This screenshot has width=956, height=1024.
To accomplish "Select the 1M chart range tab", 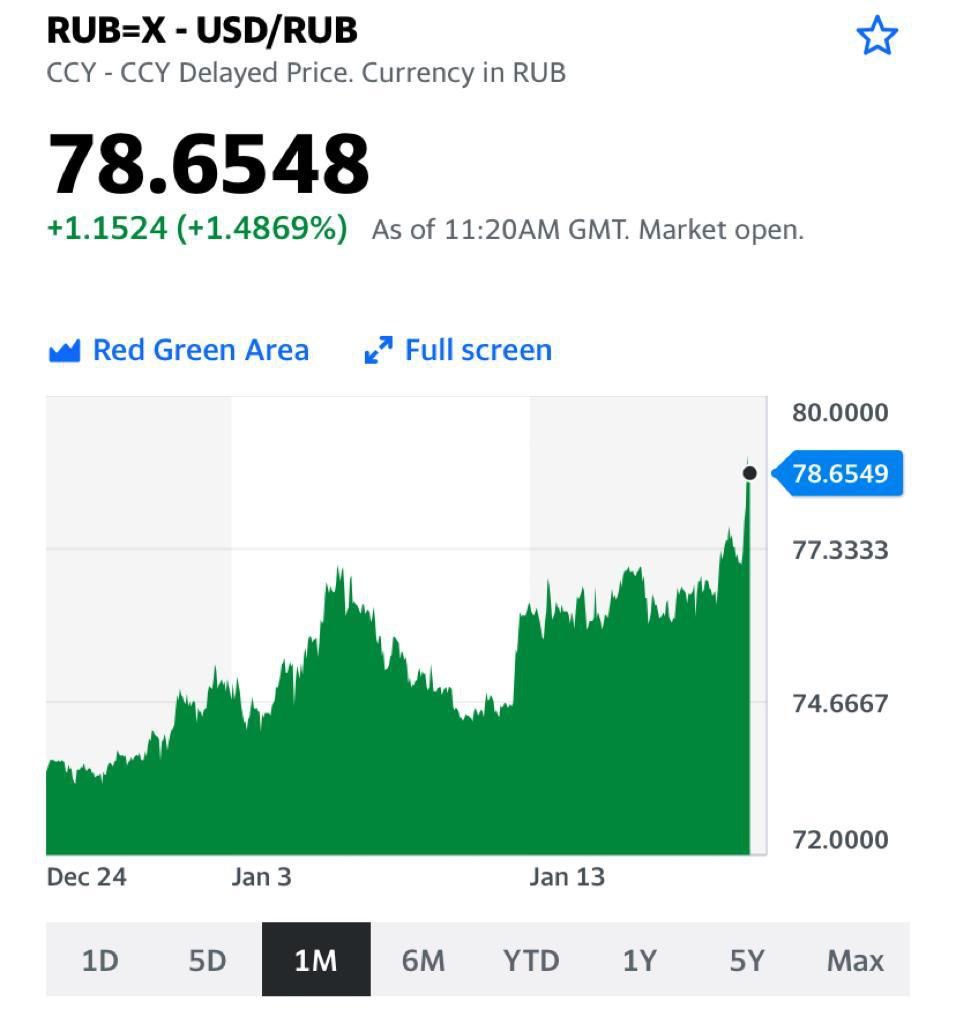I will pos(316,961).
